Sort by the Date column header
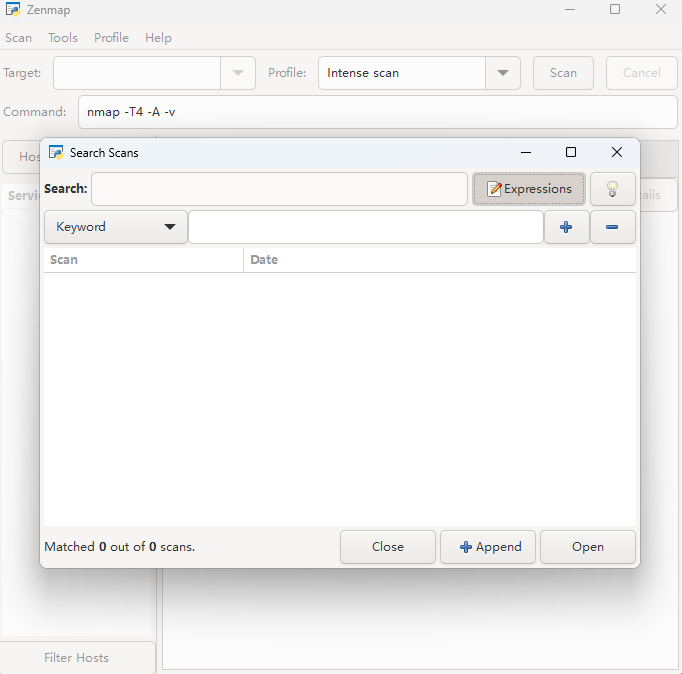The width and height of the screenshot is (682, 674). click(x=439, y=260)
